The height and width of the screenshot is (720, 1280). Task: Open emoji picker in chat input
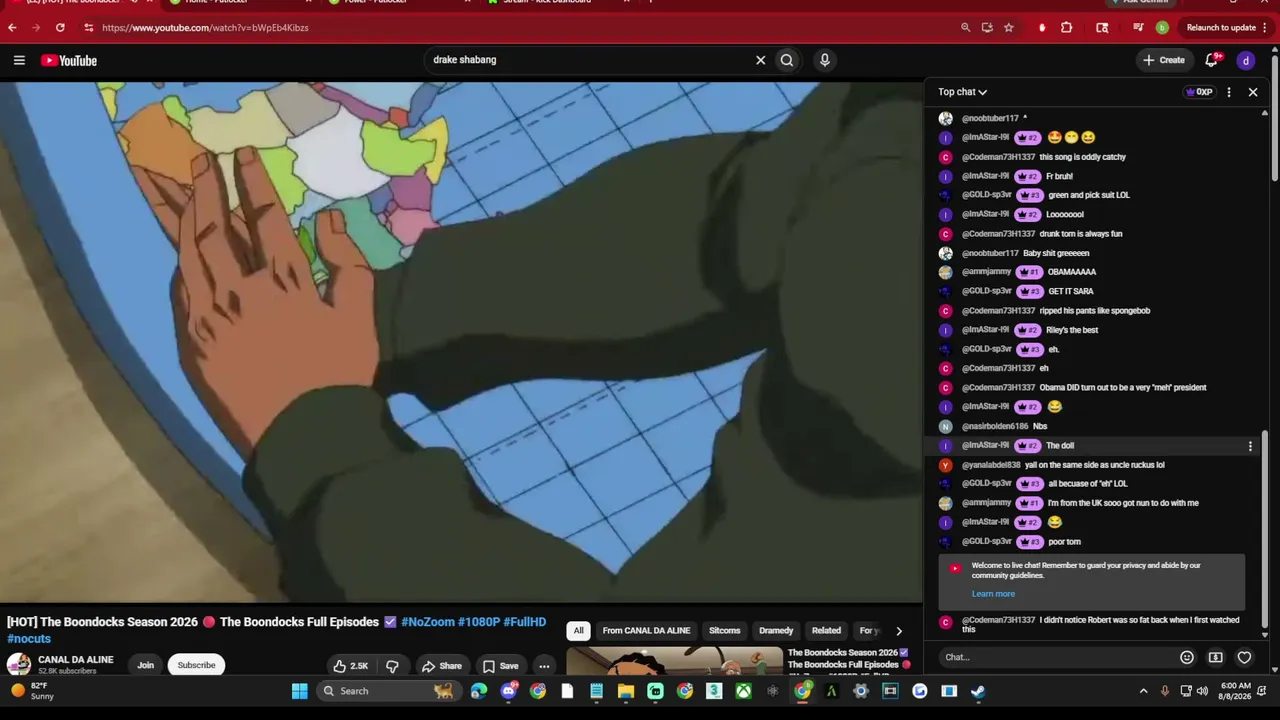pos(1187,657)
